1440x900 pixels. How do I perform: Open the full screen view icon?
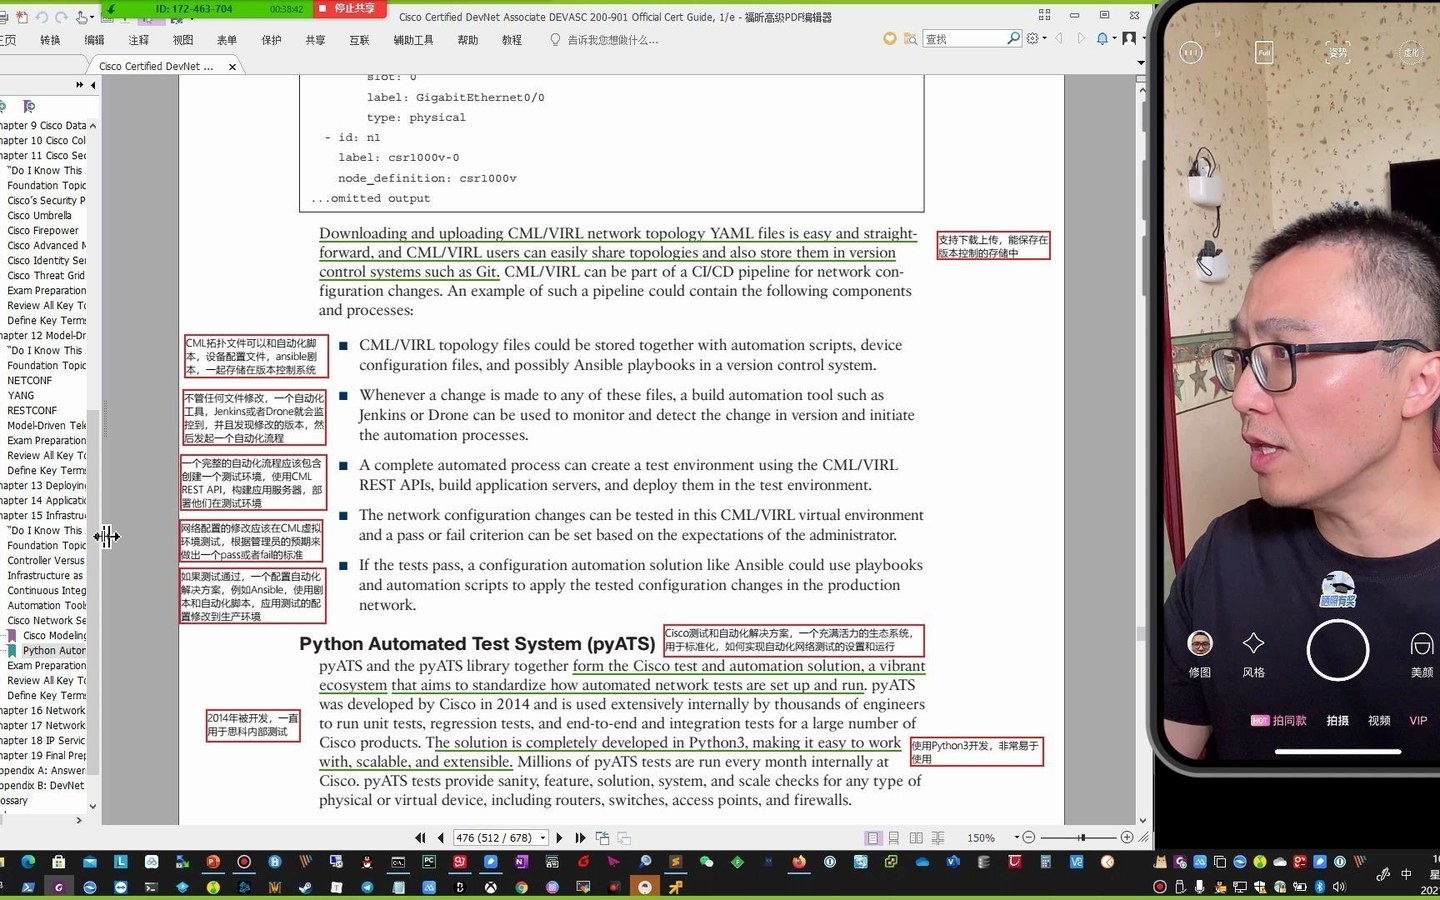[1044, 15]
